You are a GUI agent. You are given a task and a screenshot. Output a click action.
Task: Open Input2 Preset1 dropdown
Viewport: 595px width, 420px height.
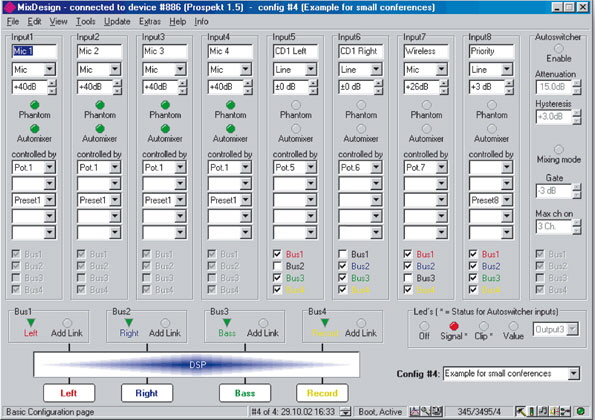[x=115, y=200]
